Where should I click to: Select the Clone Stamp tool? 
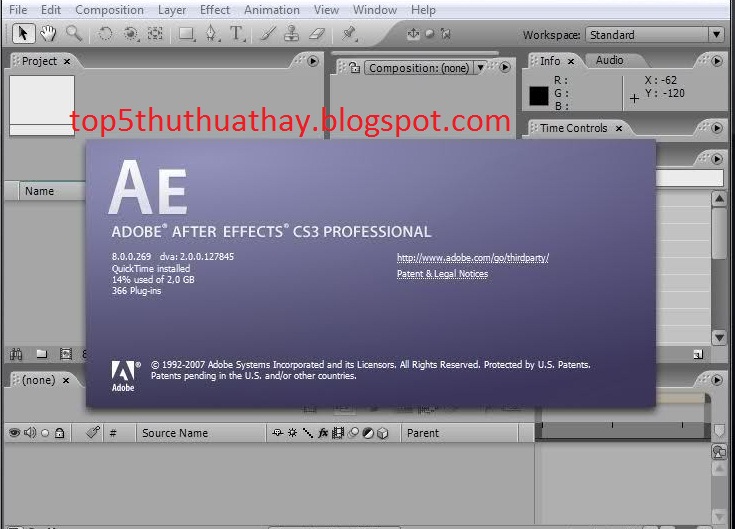point(292,34)
